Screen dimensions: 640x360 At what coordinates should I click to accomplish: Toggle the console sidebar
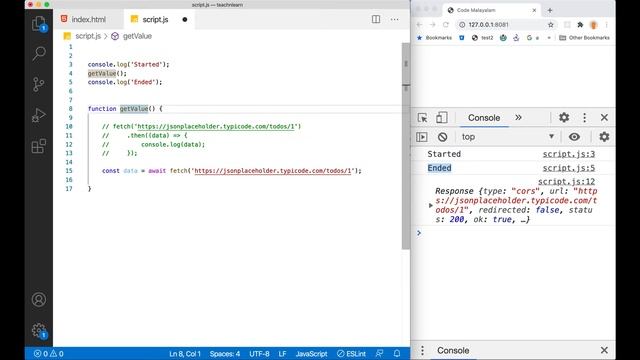[x=422, y=137]
